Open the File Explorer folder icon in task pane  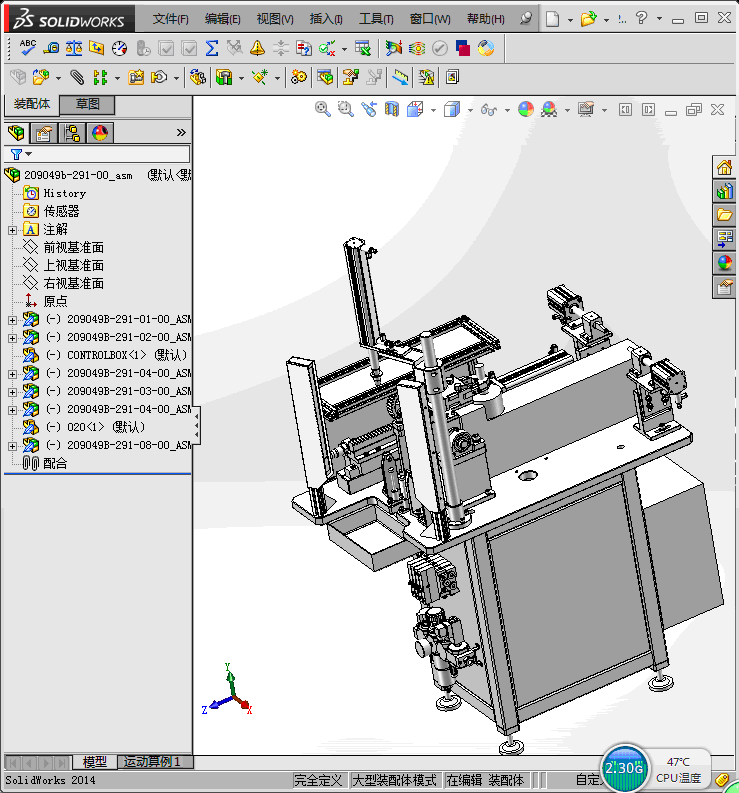724,215
